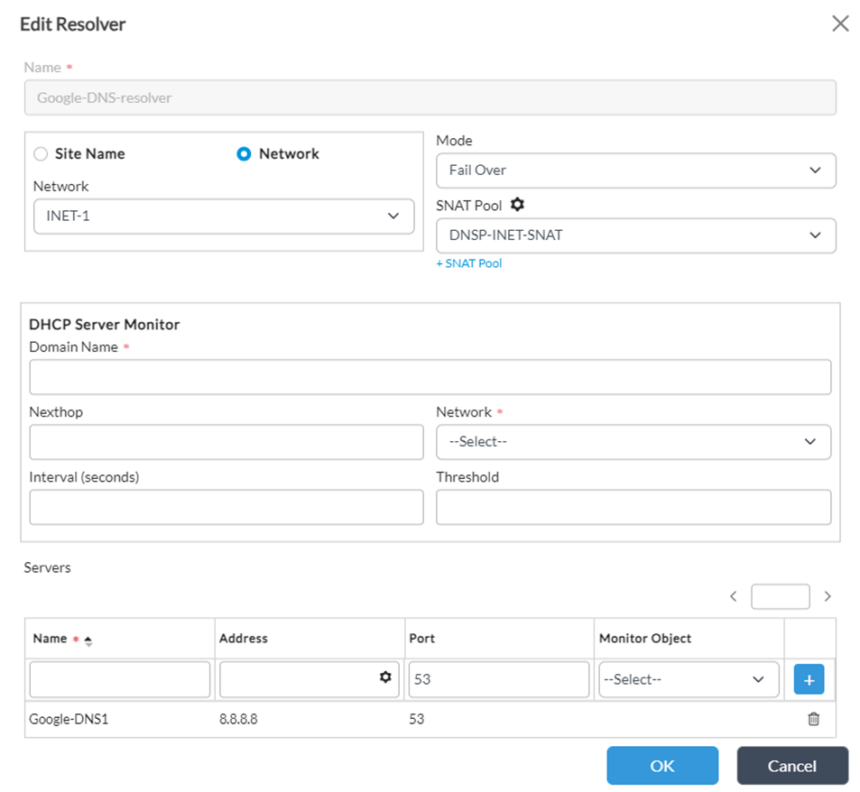Delete Google-DNS1 with the trash icon
The image size is (860, 792).
point(816,718)
